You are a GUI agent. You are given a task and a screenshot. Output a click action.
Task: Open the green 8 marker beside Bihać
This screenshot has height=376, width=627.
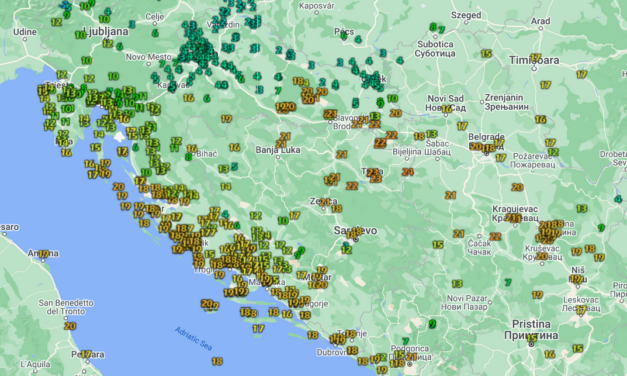[x=188, y=157]
